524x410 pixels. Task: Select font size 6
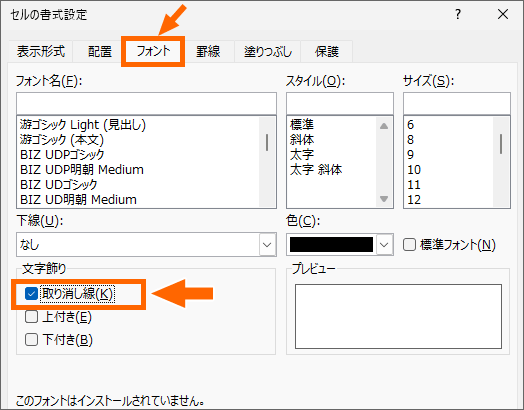tap(410, 125)
